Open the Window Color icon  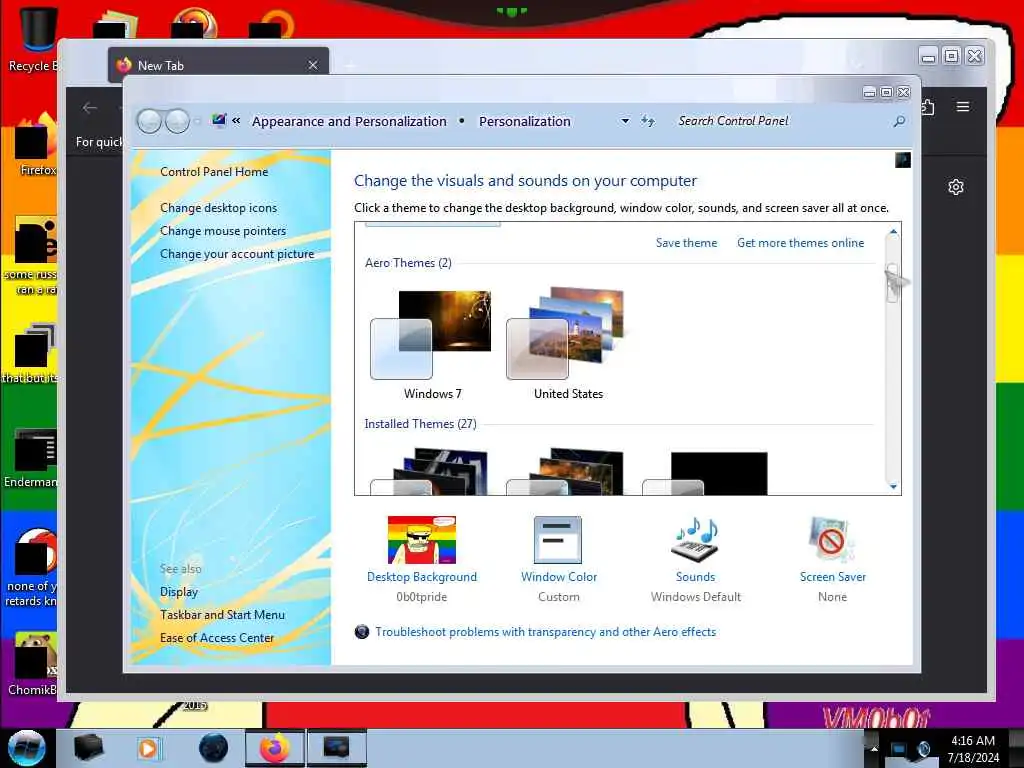pos(558,540)
